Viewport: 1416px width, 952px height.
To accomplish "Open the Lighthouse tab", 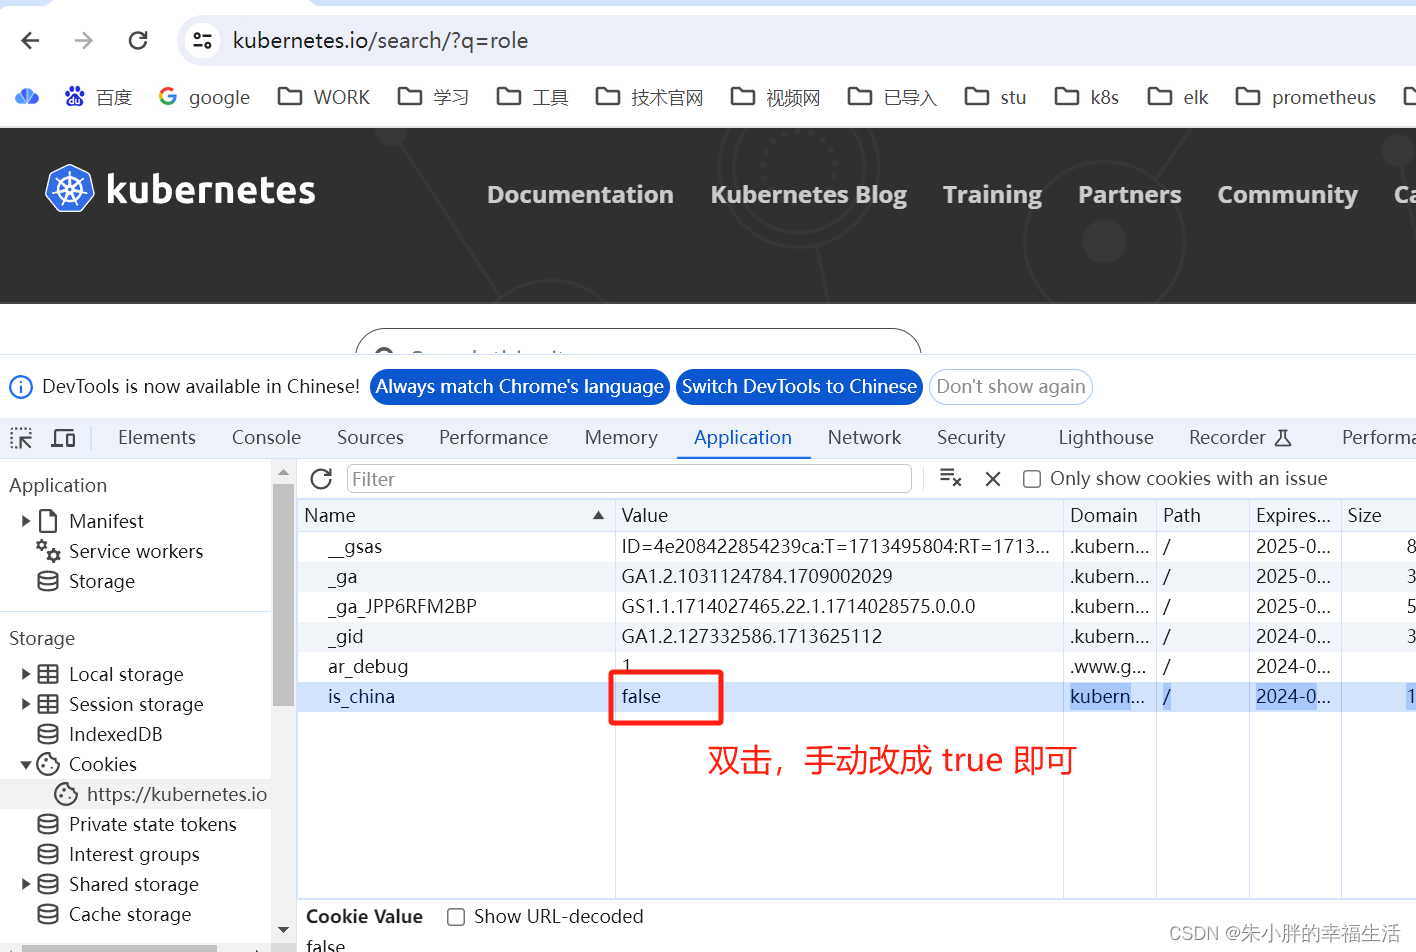I will pyautogui.click(x=1106, y=438).
